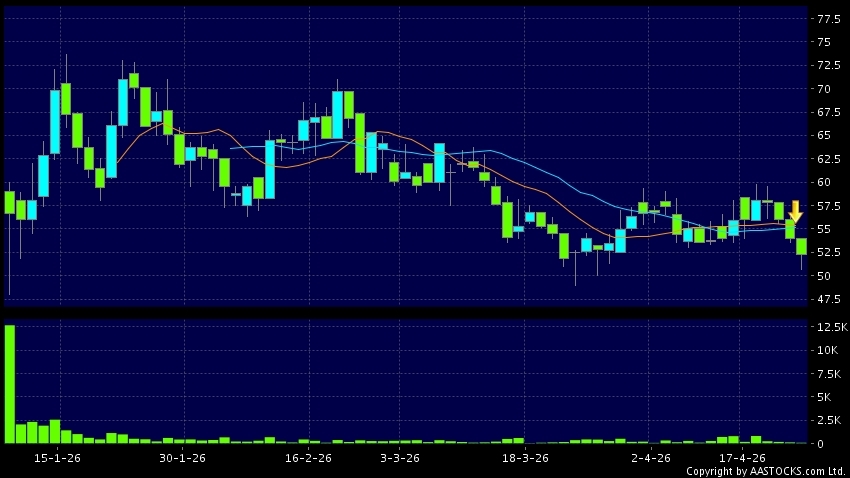Click the 12.5K volume axis label
This screenshot has height=478, width=850.
click(x=830, y=327)
